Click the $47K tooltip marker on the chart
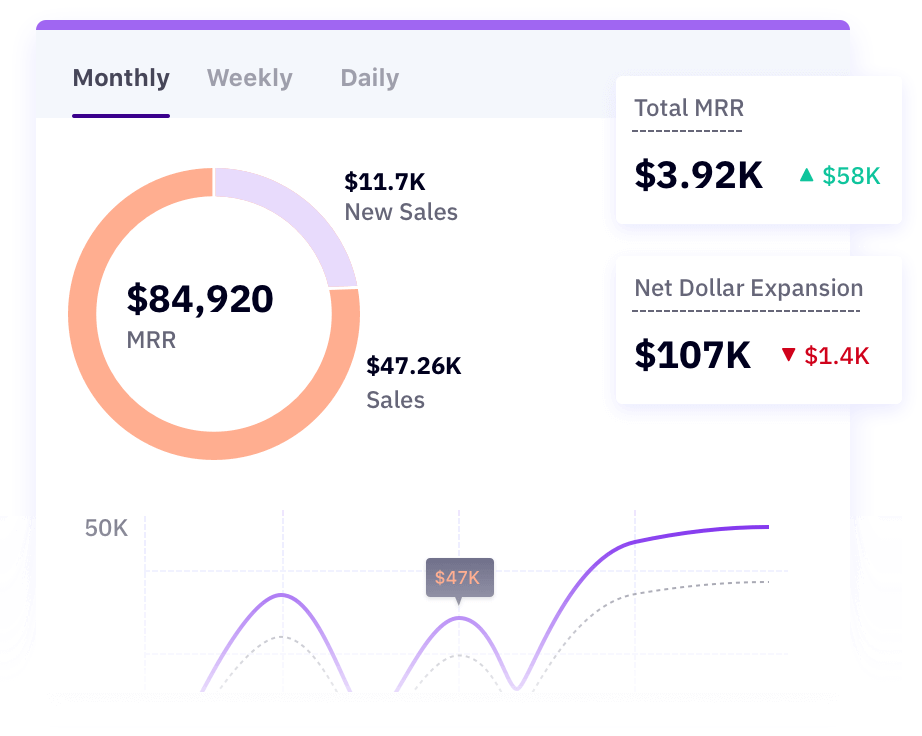The height and width of the screenshot is (736, 922). [459, 577]
